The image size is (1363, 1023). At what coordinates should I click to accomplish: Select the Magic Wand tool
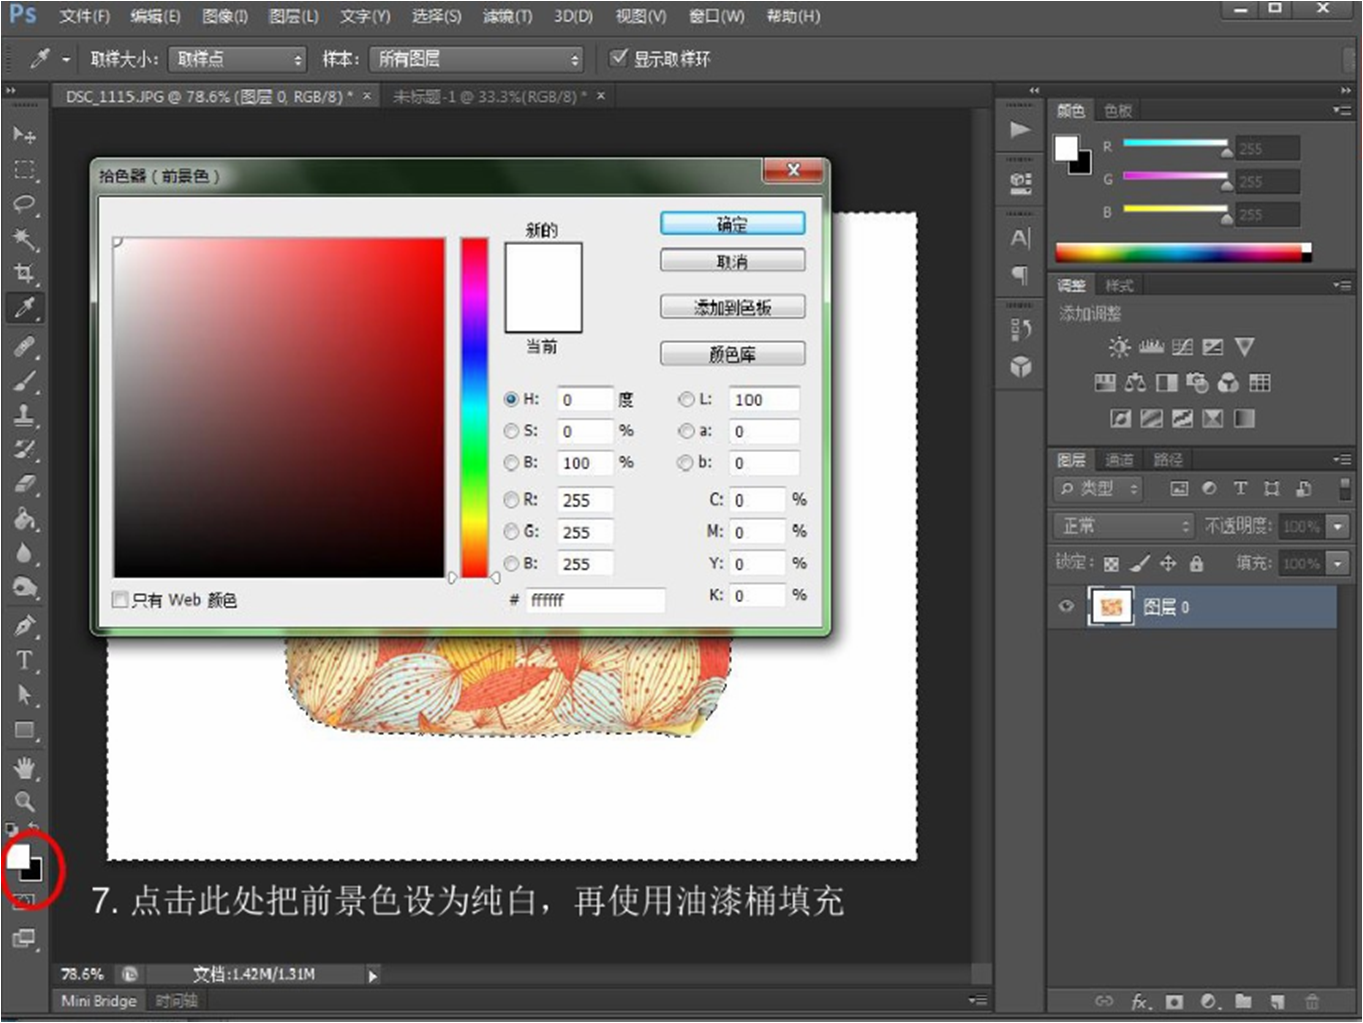coord(24,239)
